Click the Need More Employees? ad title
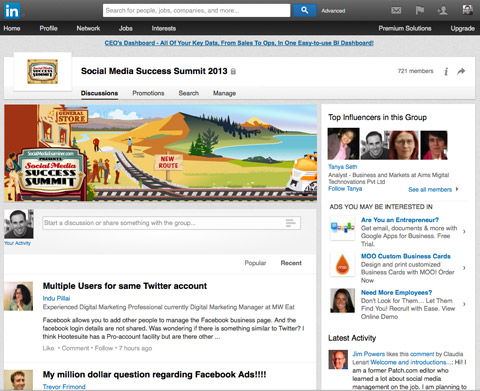The width and height of the screenshot is (480, 391). [x=396, y=292]
